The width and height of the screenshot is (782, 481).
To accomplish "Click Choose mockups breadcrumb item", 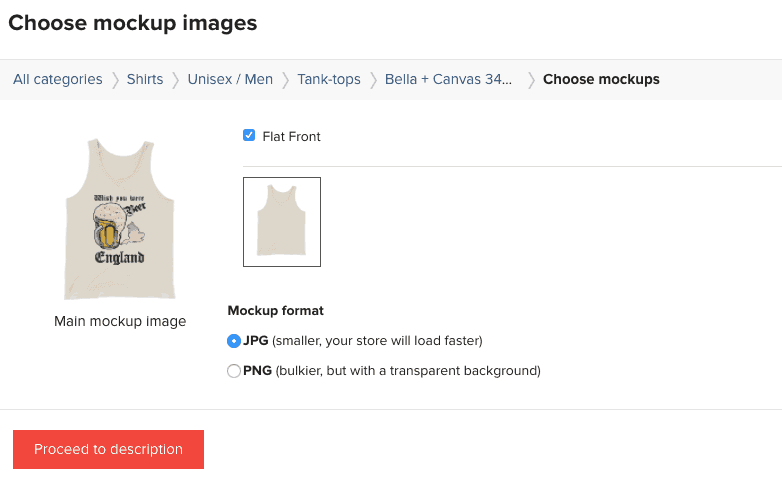I will [x=601, y=79].
